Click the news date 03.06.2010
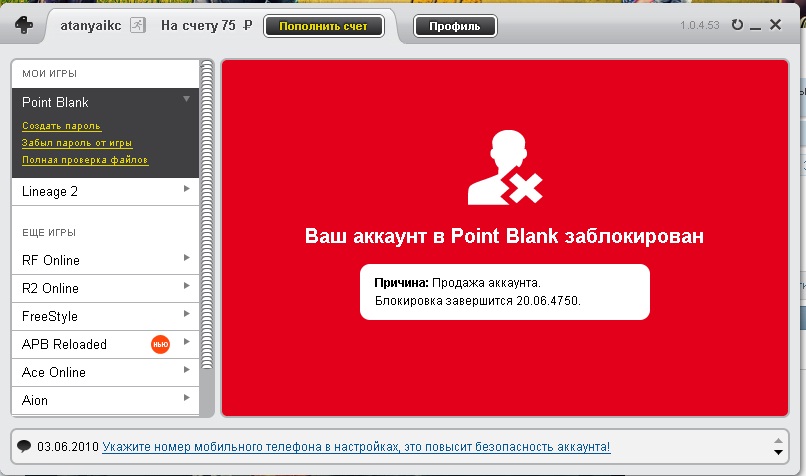The image size is (806, 476). 67,446
